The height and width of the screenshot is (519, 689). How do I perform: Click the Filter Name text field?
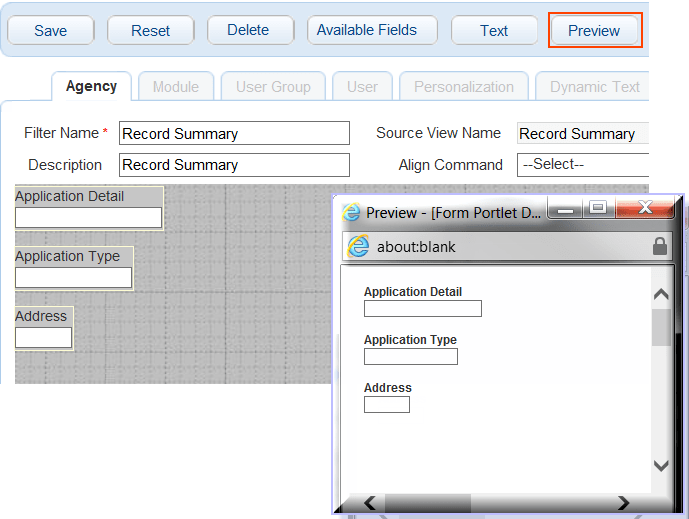coord(234,134)
